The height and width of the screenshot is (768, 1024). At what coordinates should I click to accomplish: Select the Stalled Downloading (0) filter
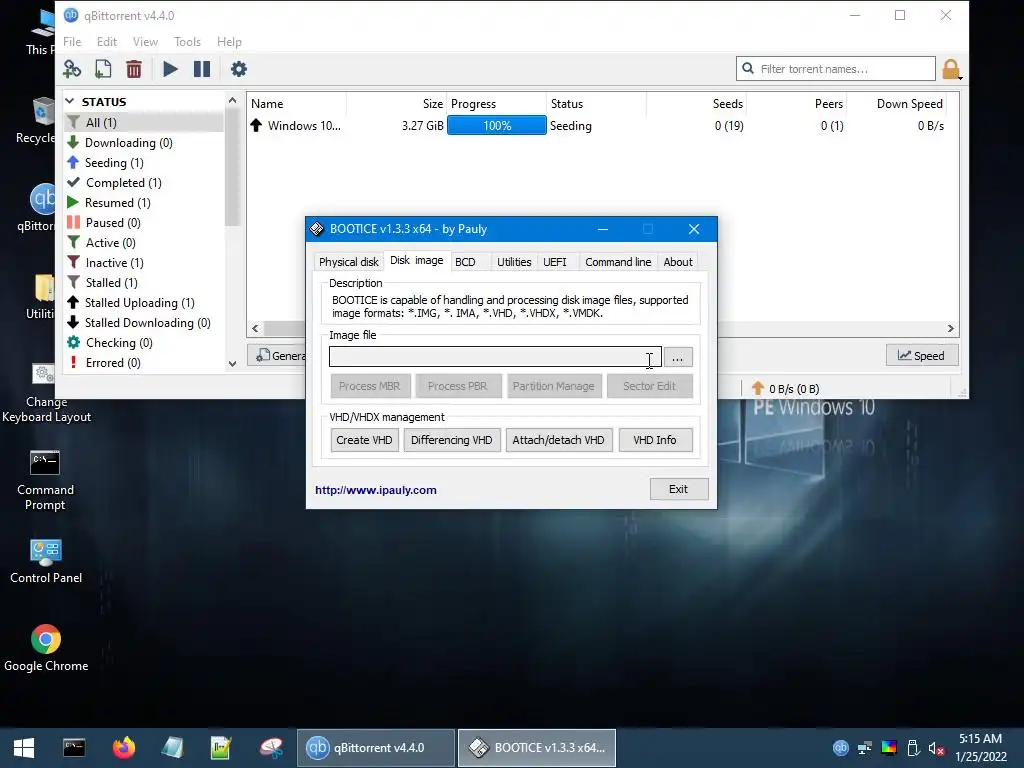coord(148,323)
